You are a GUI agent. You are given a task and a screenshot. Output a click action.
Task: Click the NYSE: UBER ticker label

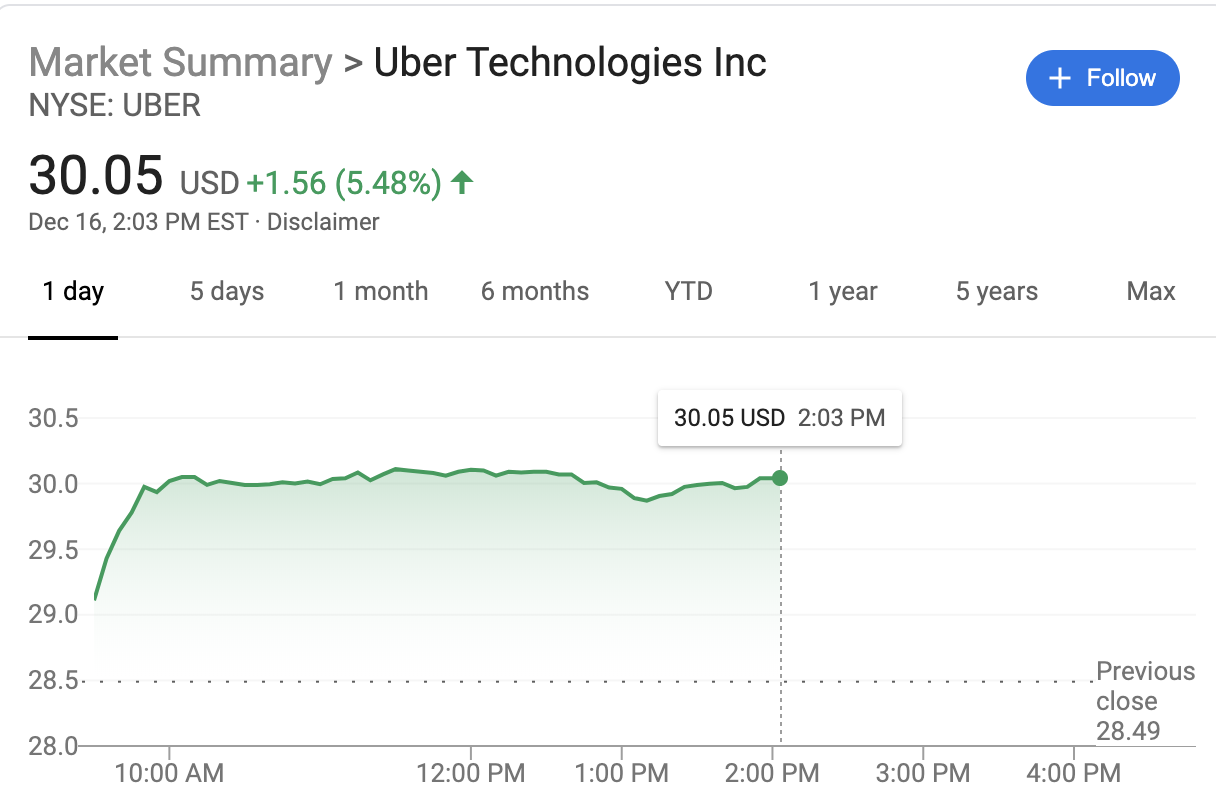pyautogui.click(x=113, y=104)
